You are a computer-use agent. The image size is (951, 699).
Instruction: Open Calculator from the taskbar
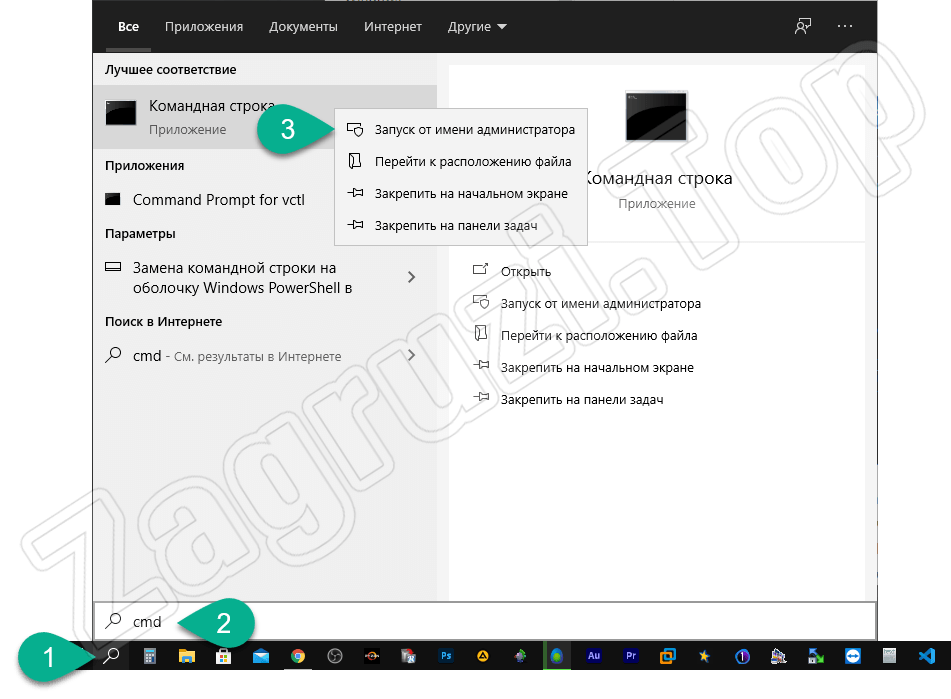point(150,656)
